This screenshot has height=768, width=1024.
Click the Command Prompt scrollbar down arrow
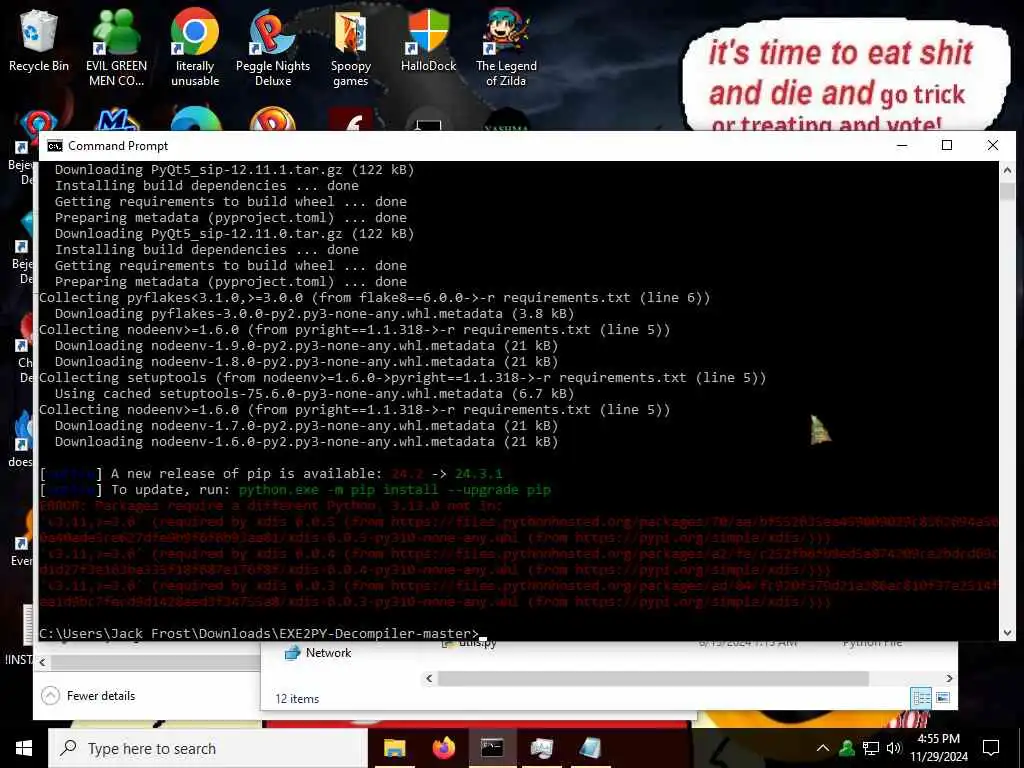pyautogui.click(x=1007, y=632)
